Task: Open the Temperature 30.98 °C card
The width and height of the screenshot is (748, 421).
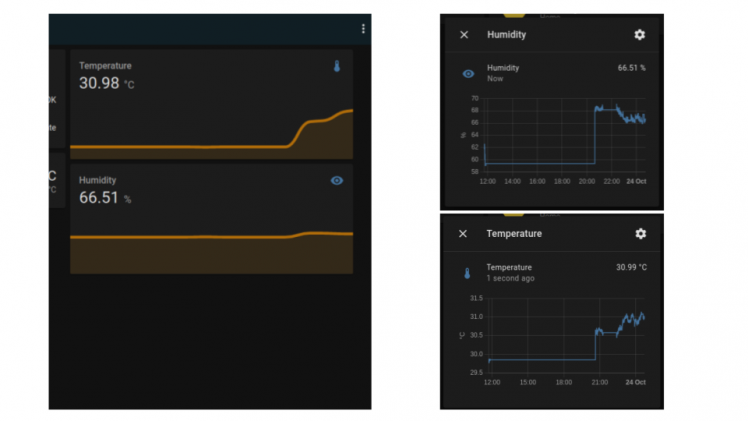Action: tap(211, 104)
